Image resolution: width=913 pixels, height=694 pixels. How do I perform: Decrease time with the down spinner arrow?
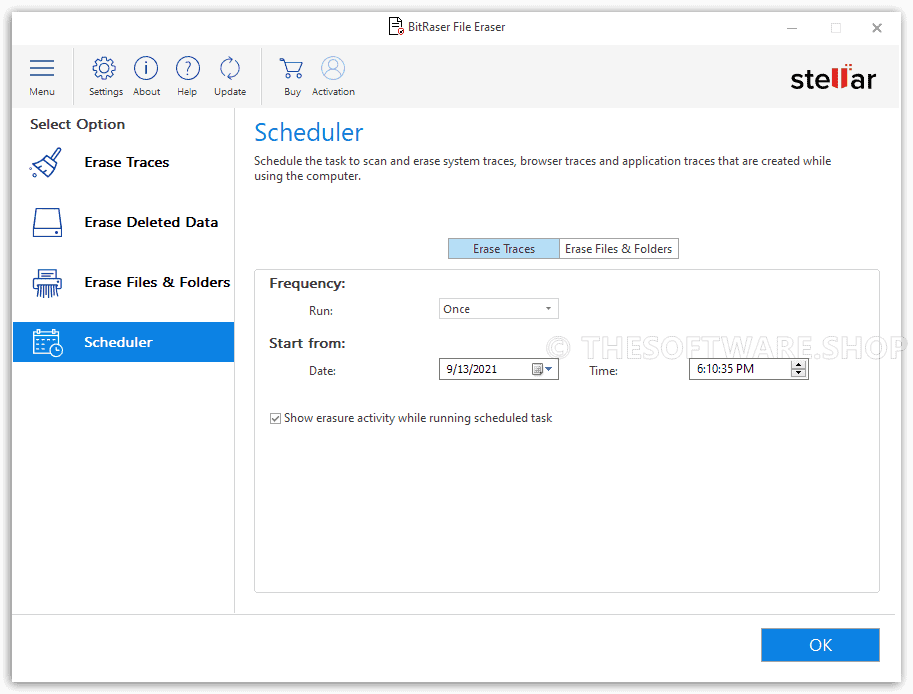[799, 374]
